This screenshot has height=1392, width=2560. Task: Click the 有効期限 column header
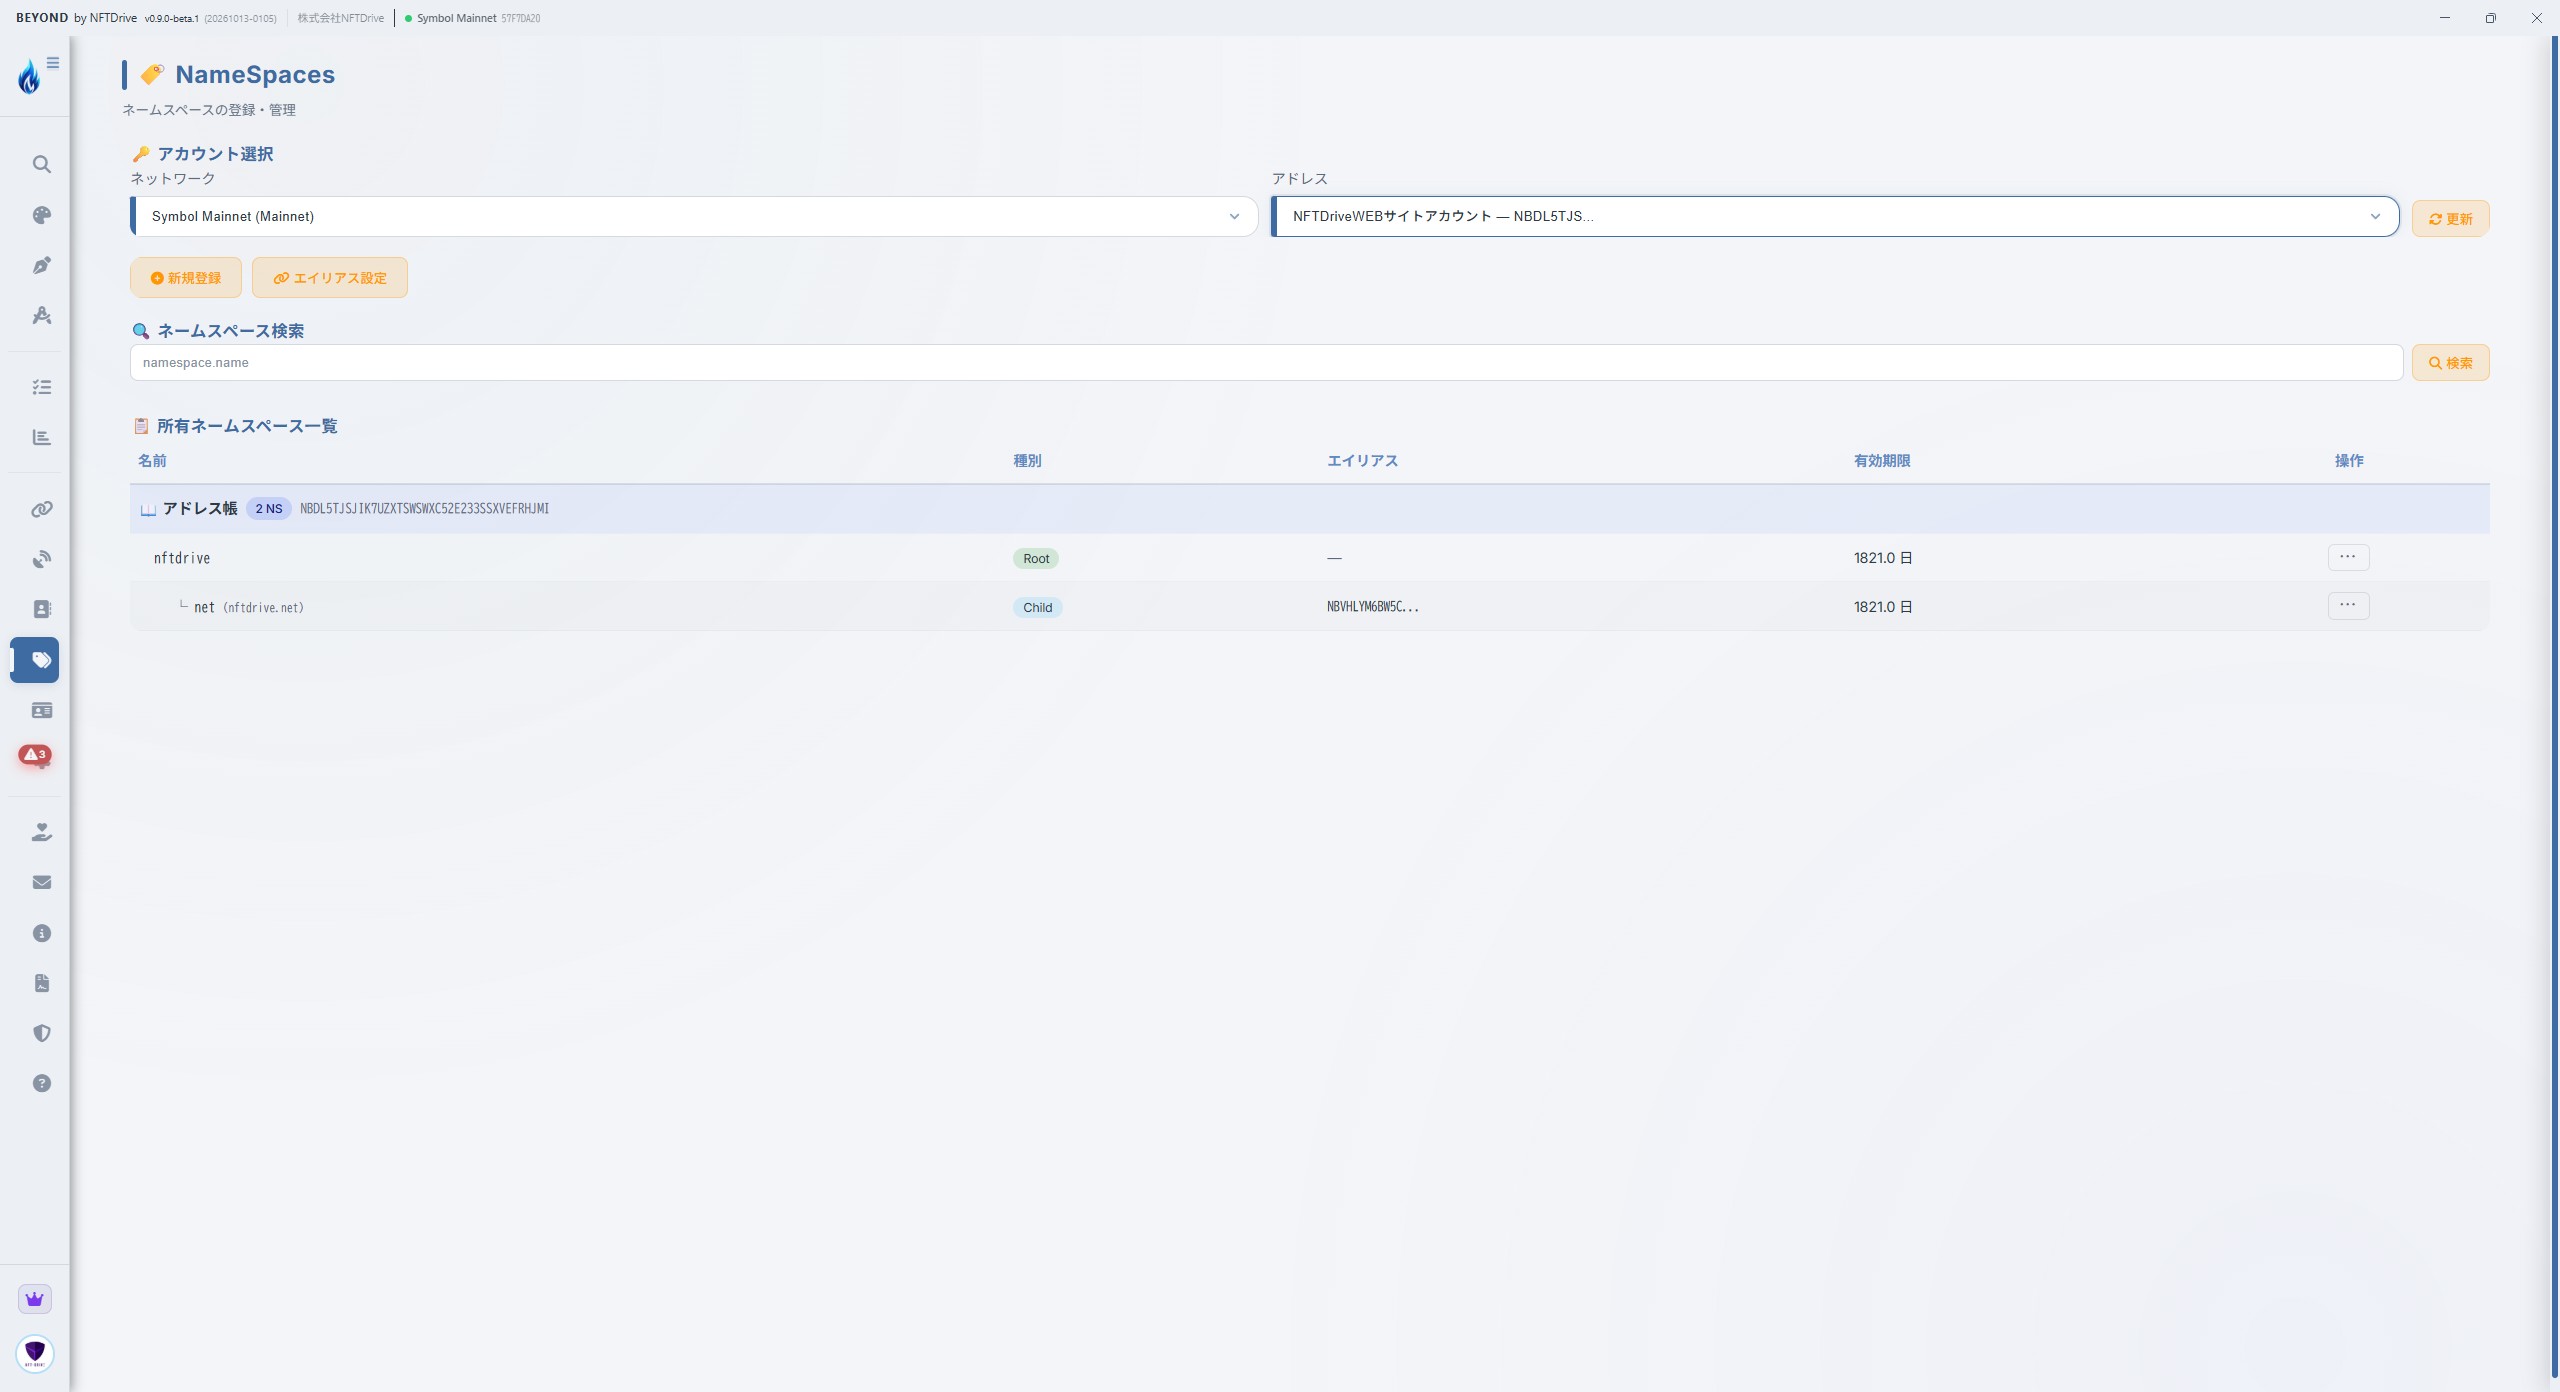(1882, 461)
